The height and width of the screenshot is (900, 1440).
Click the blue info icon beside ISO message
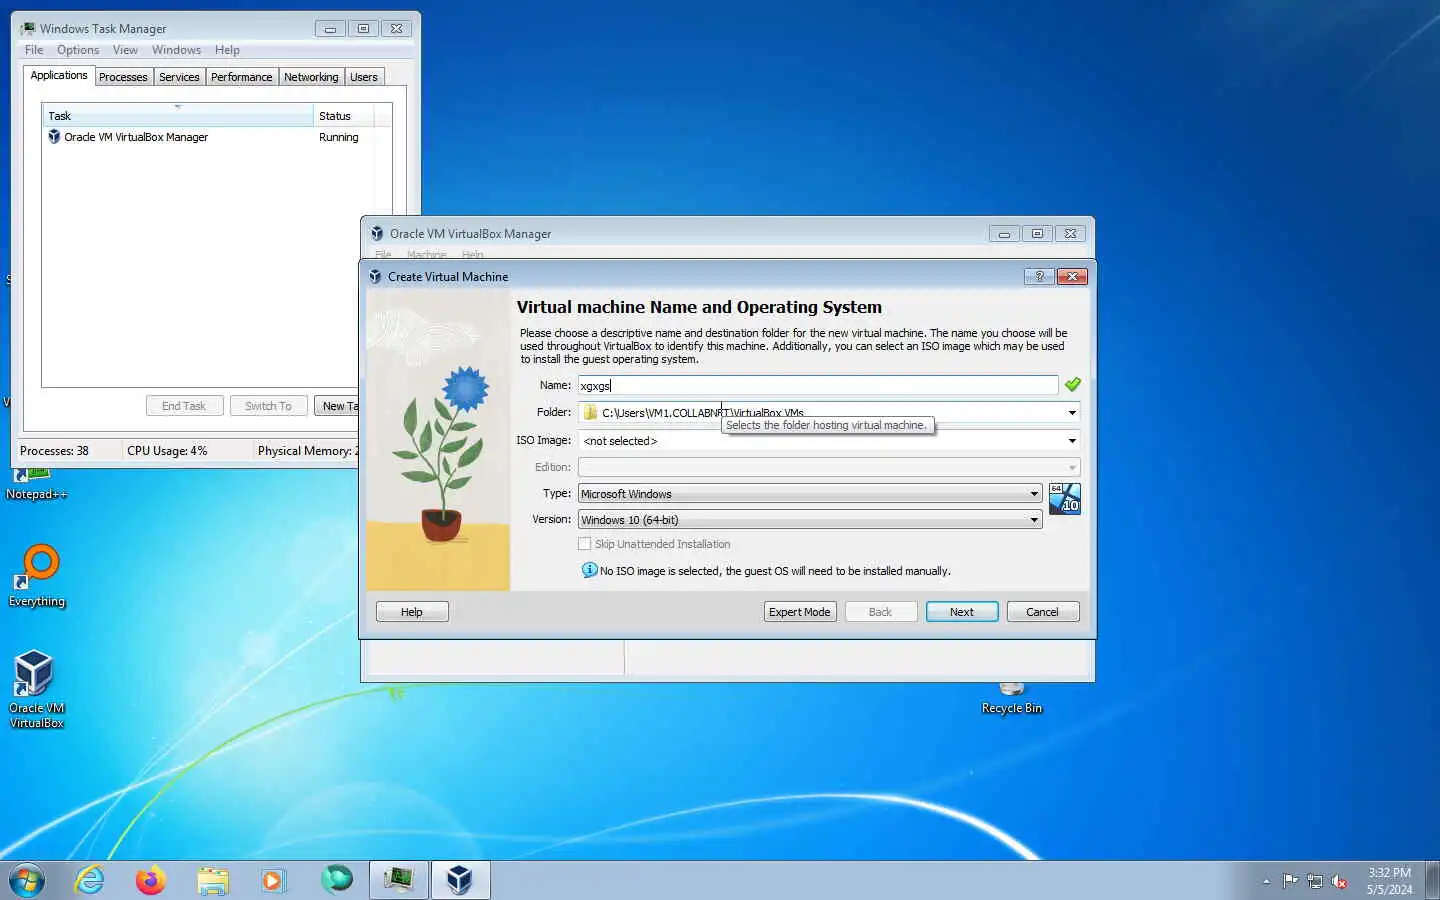590,570
